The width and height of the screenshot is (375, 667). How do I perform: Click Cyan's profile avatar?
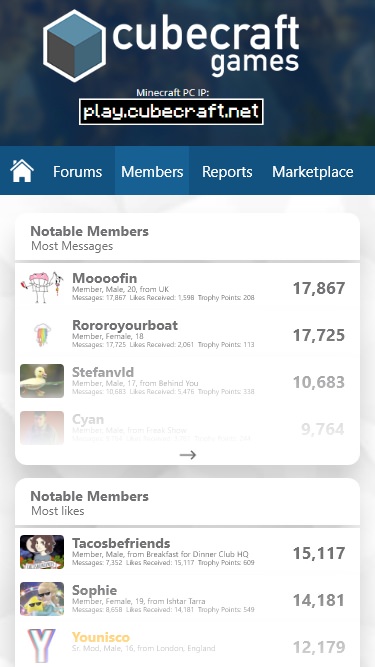pos(42,428)
